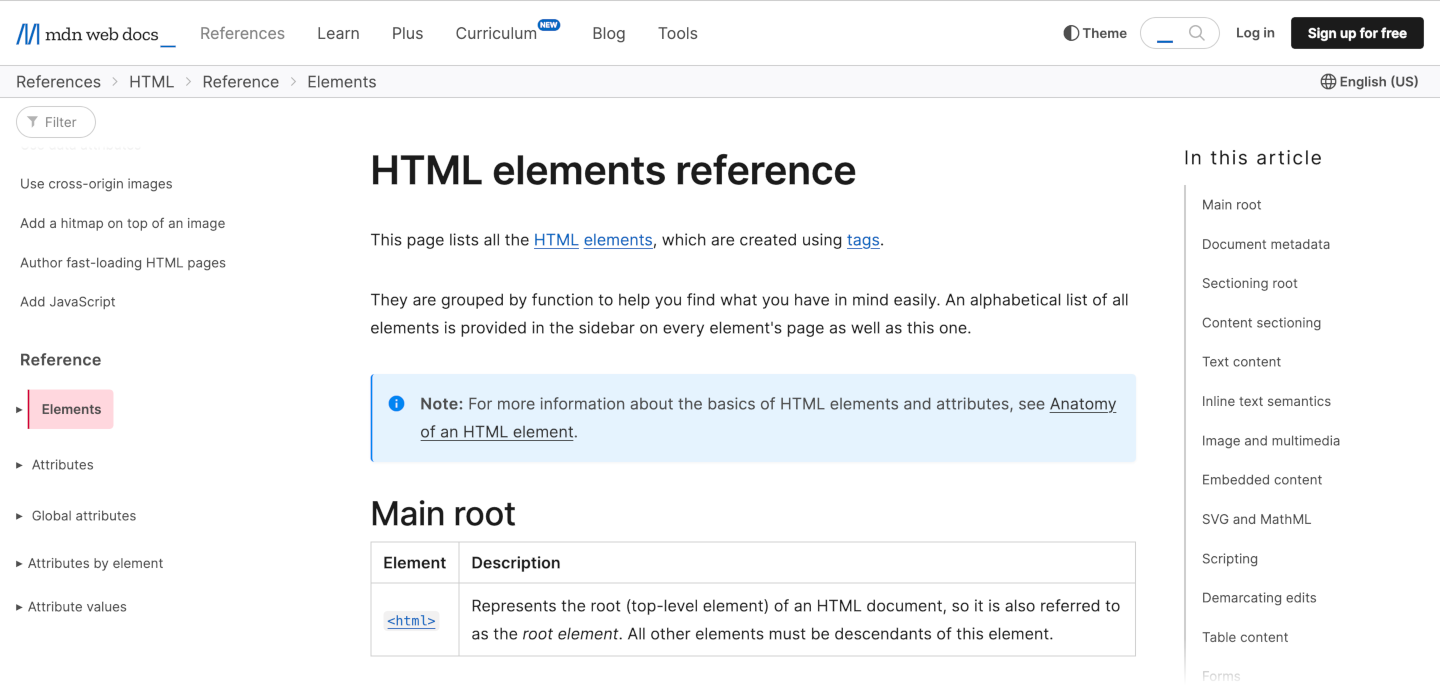Jump to Image and multimedia section

(x=1270, y=441)
